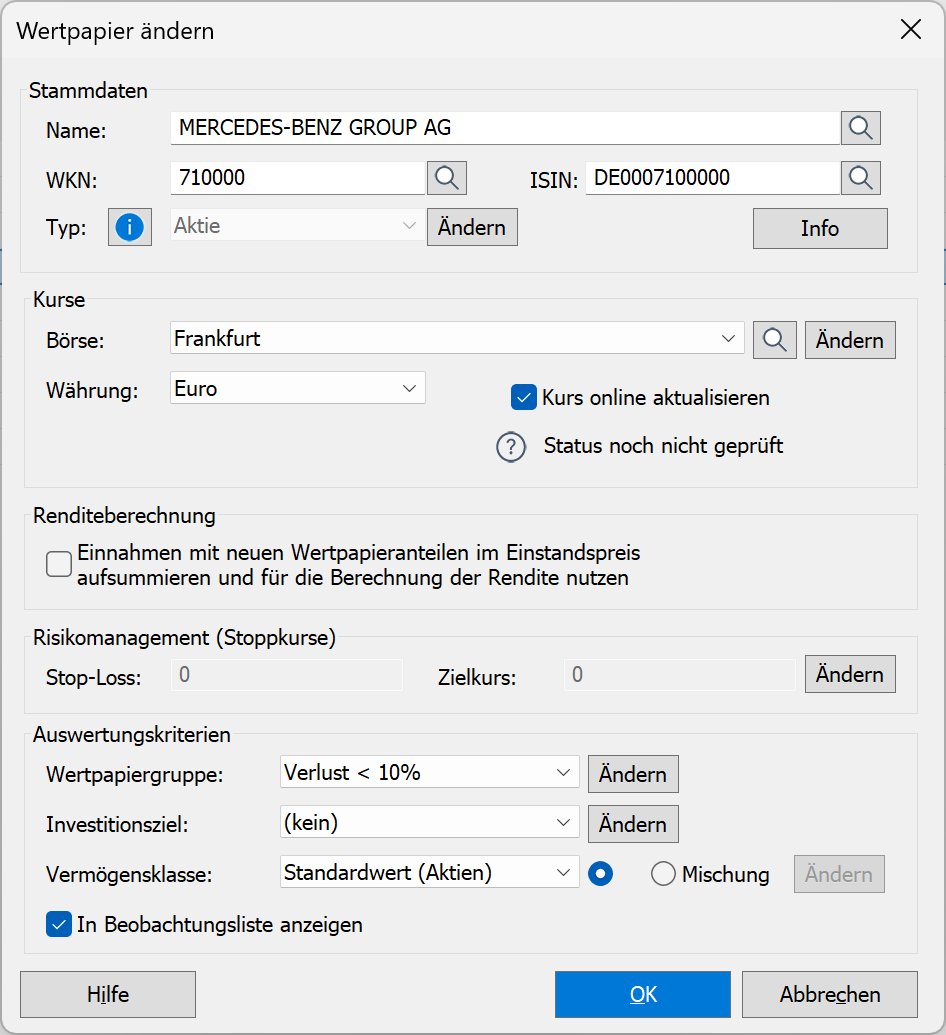Click into the Name input field
946x1035 pixels.
[x=450, y=127]
